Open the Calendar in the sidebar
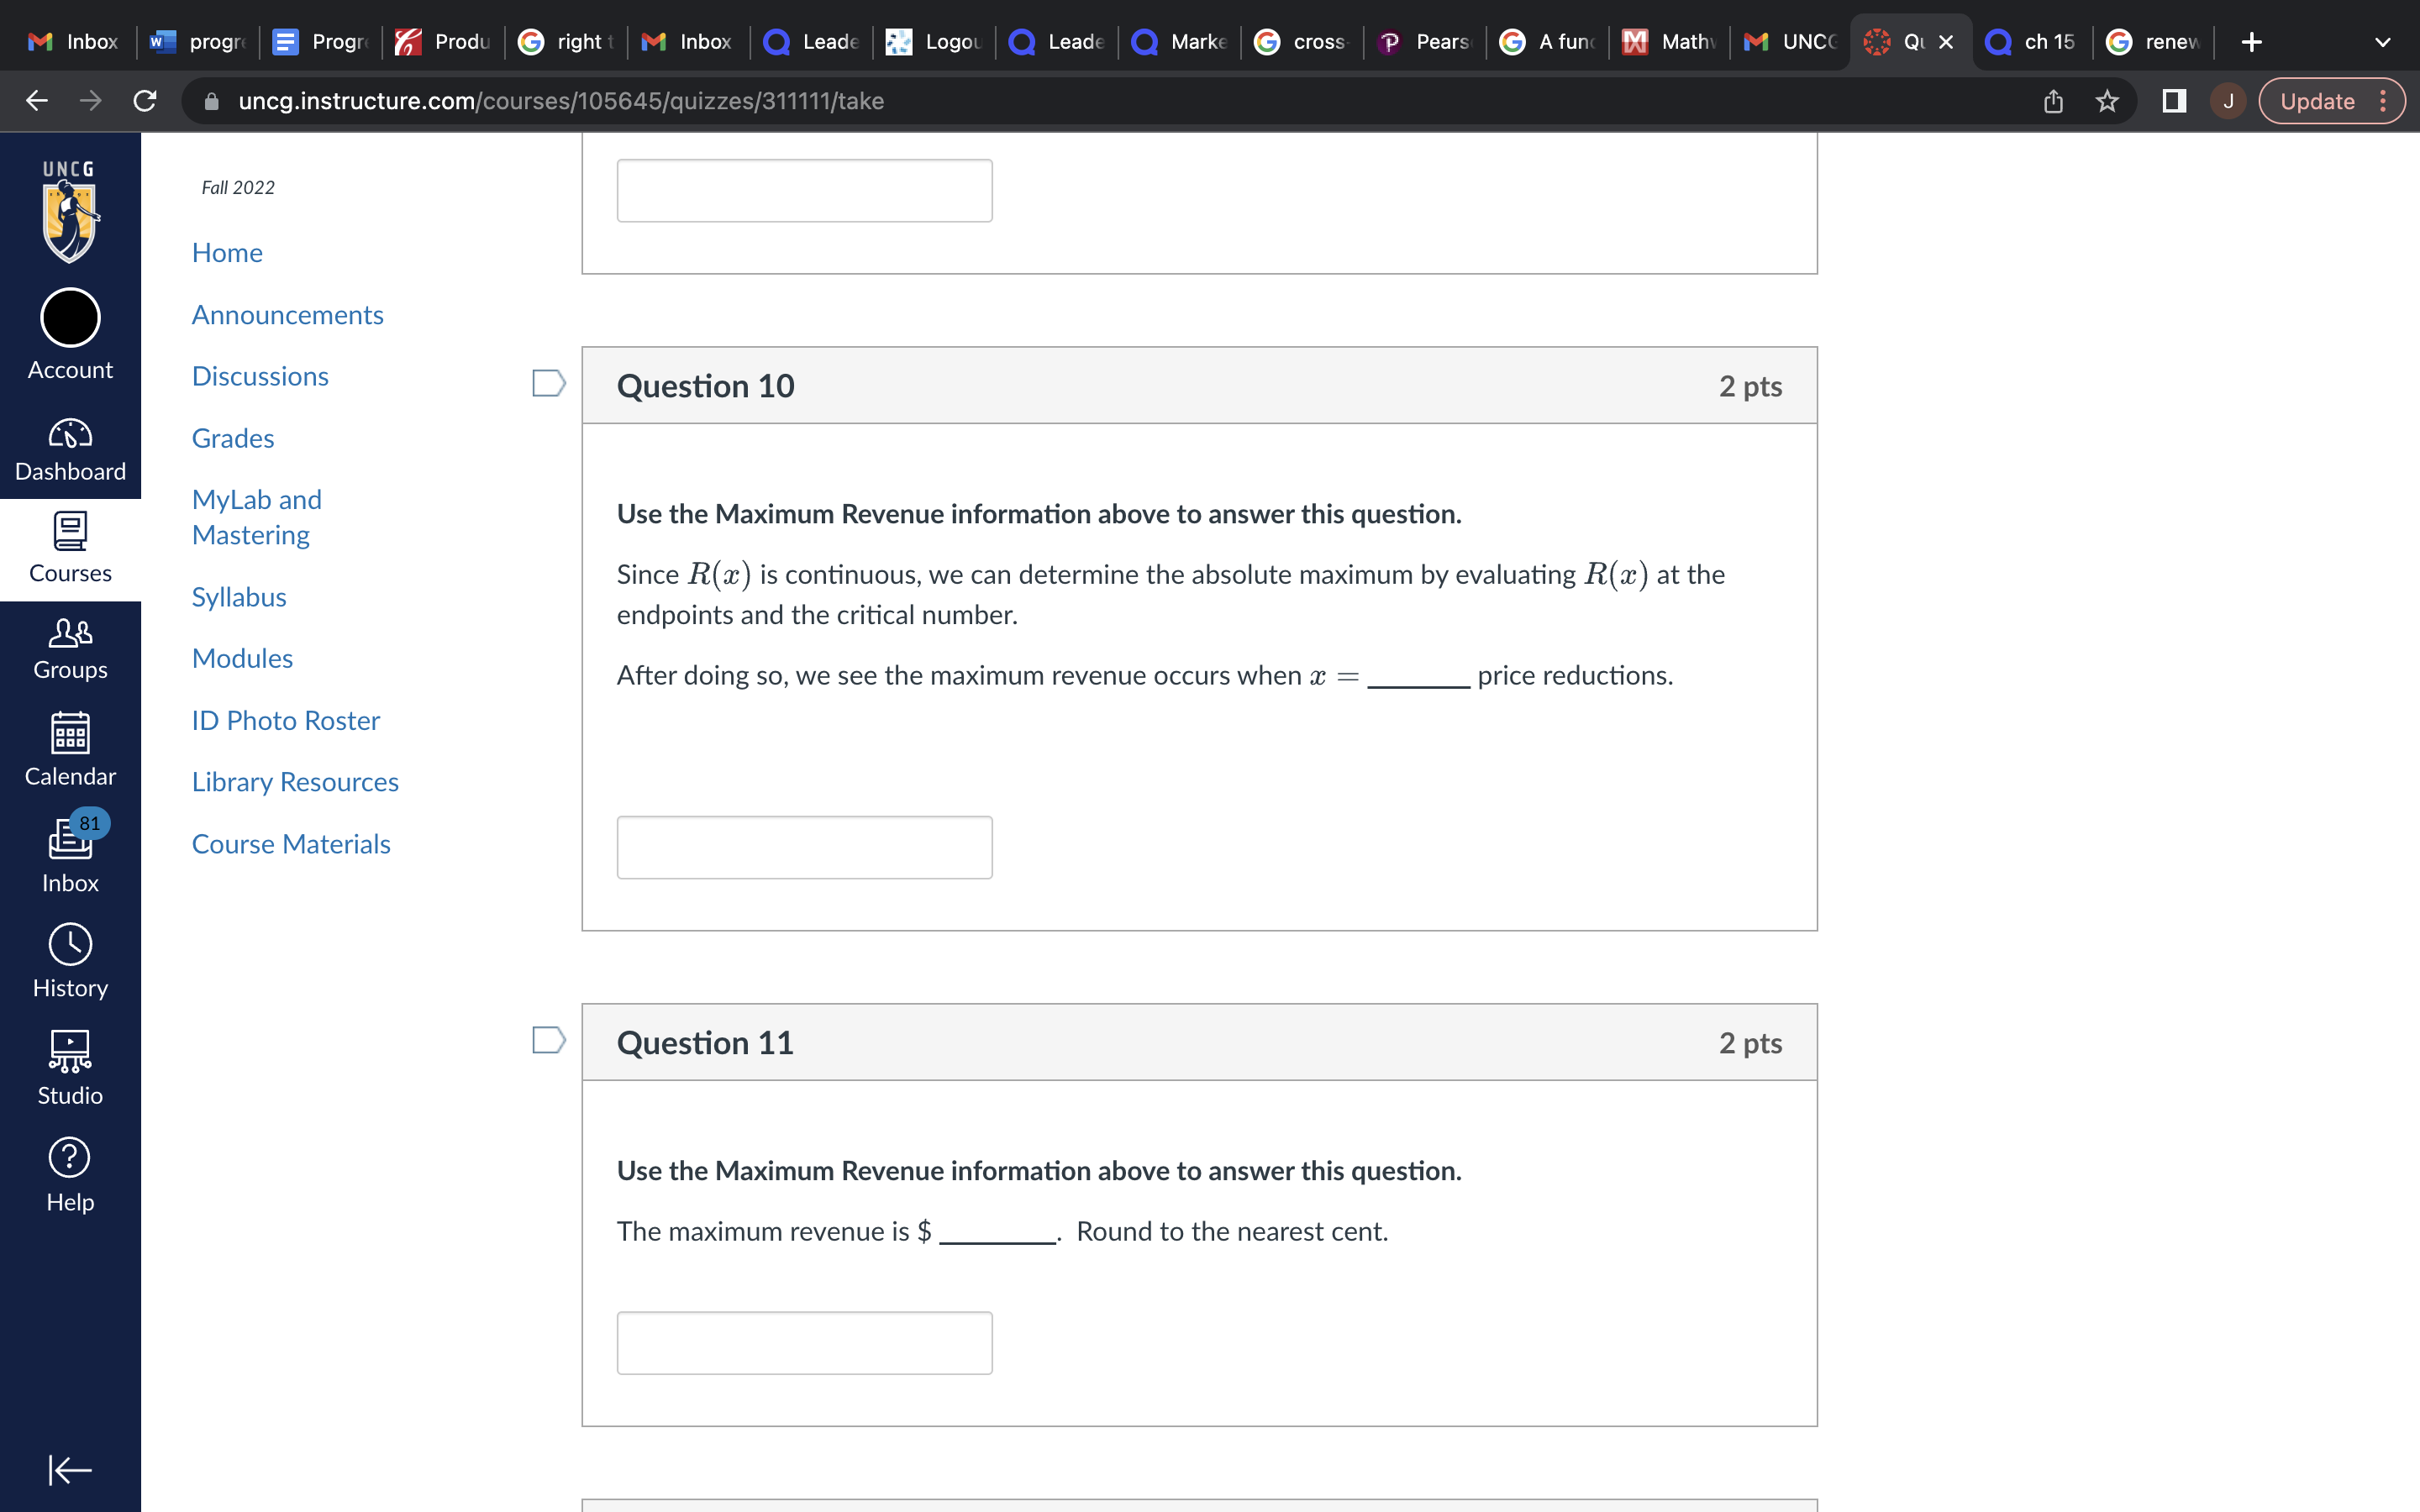Screen dimensions: 2420x1512 coord(70,749)
